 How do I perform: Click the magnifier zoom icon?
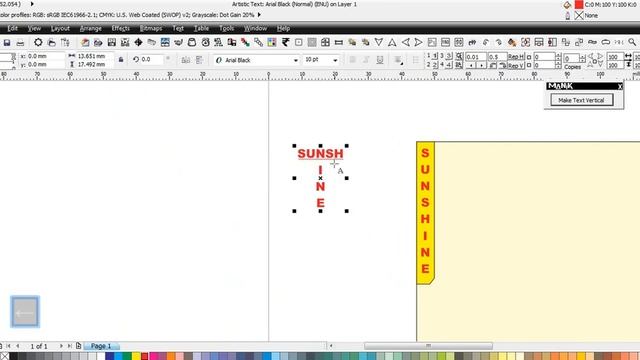(632, 42)
